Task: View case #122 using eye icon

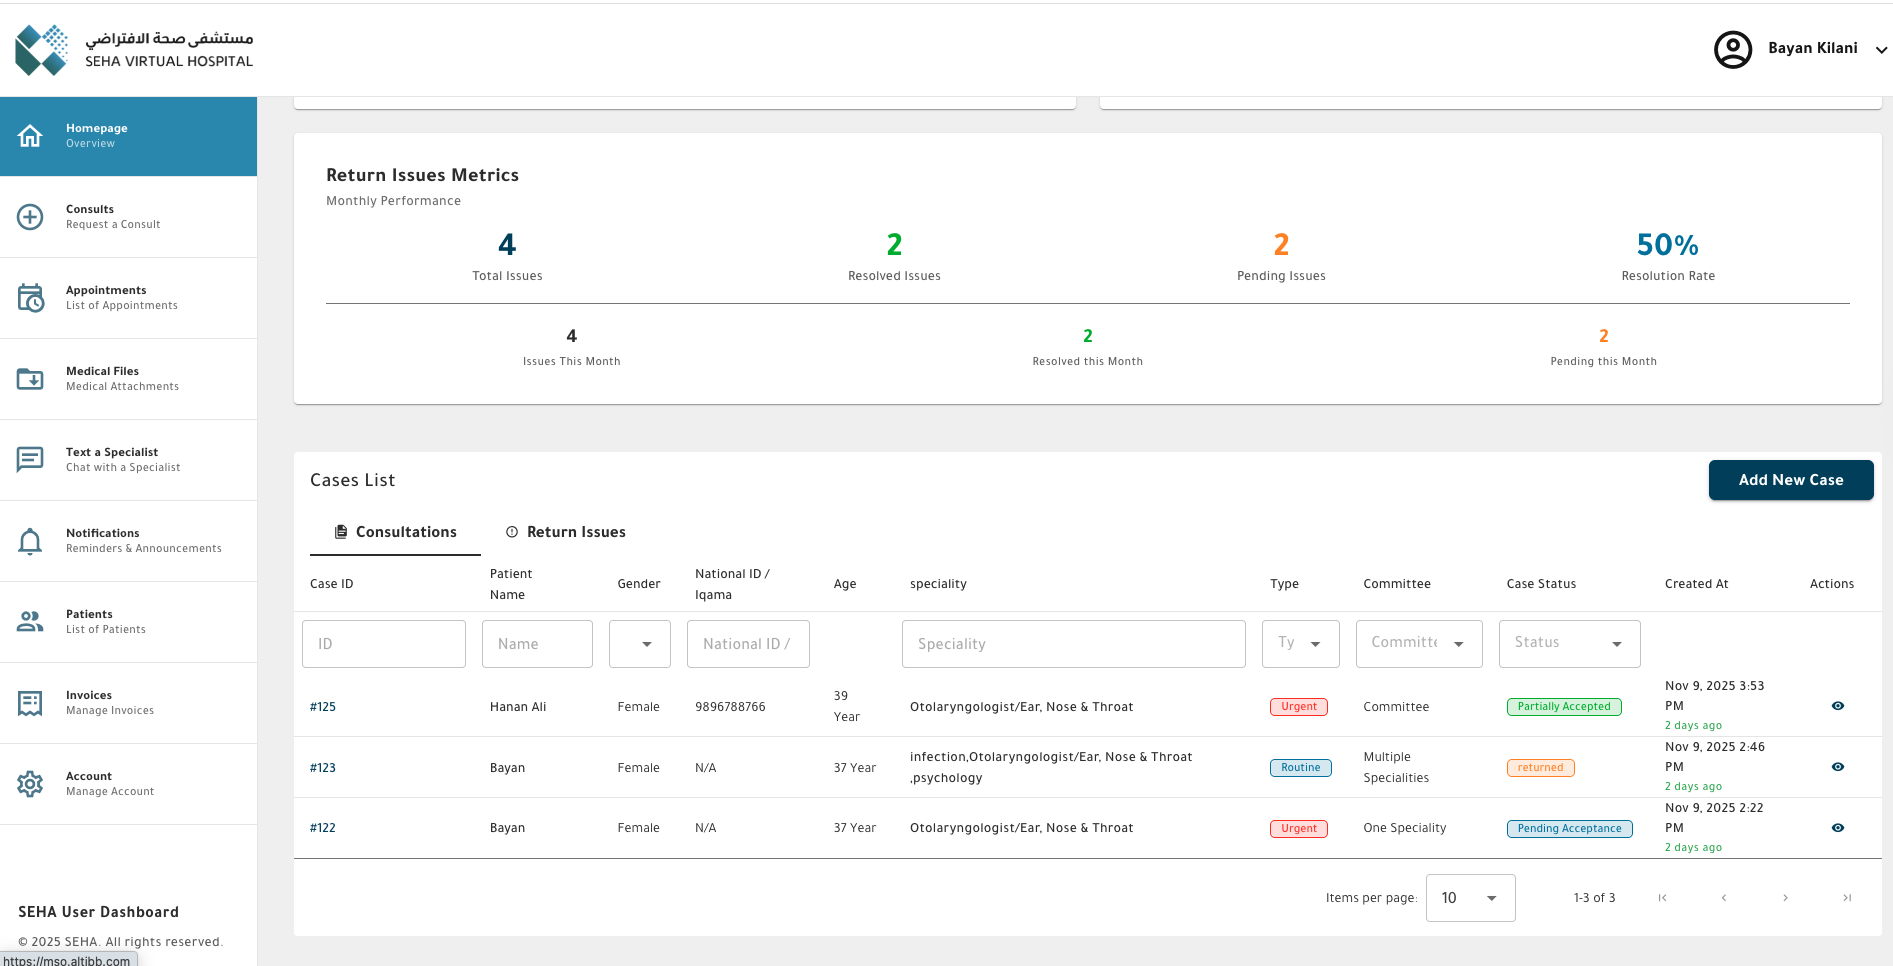Action: pos(1837,828)
